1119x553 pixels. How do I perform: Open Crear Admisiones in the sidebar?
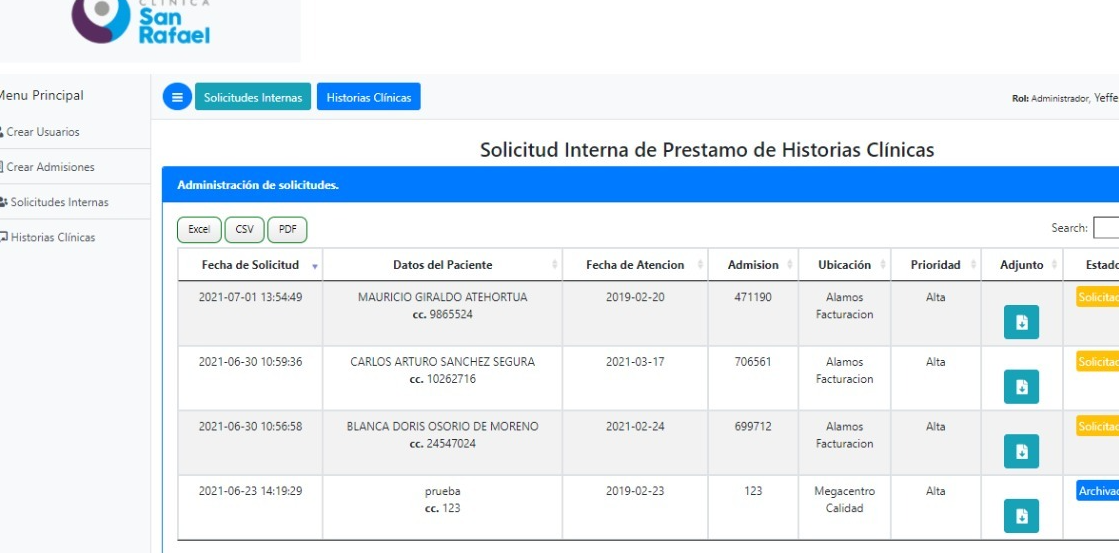(x=50, y=167)
